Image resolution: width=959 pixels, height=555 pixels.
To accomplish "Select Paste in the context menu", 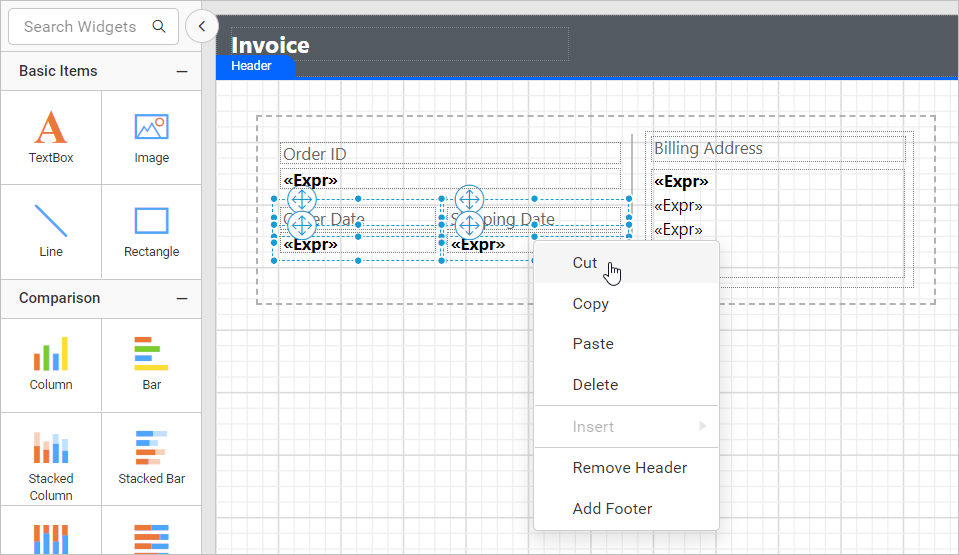I will 593,344.
